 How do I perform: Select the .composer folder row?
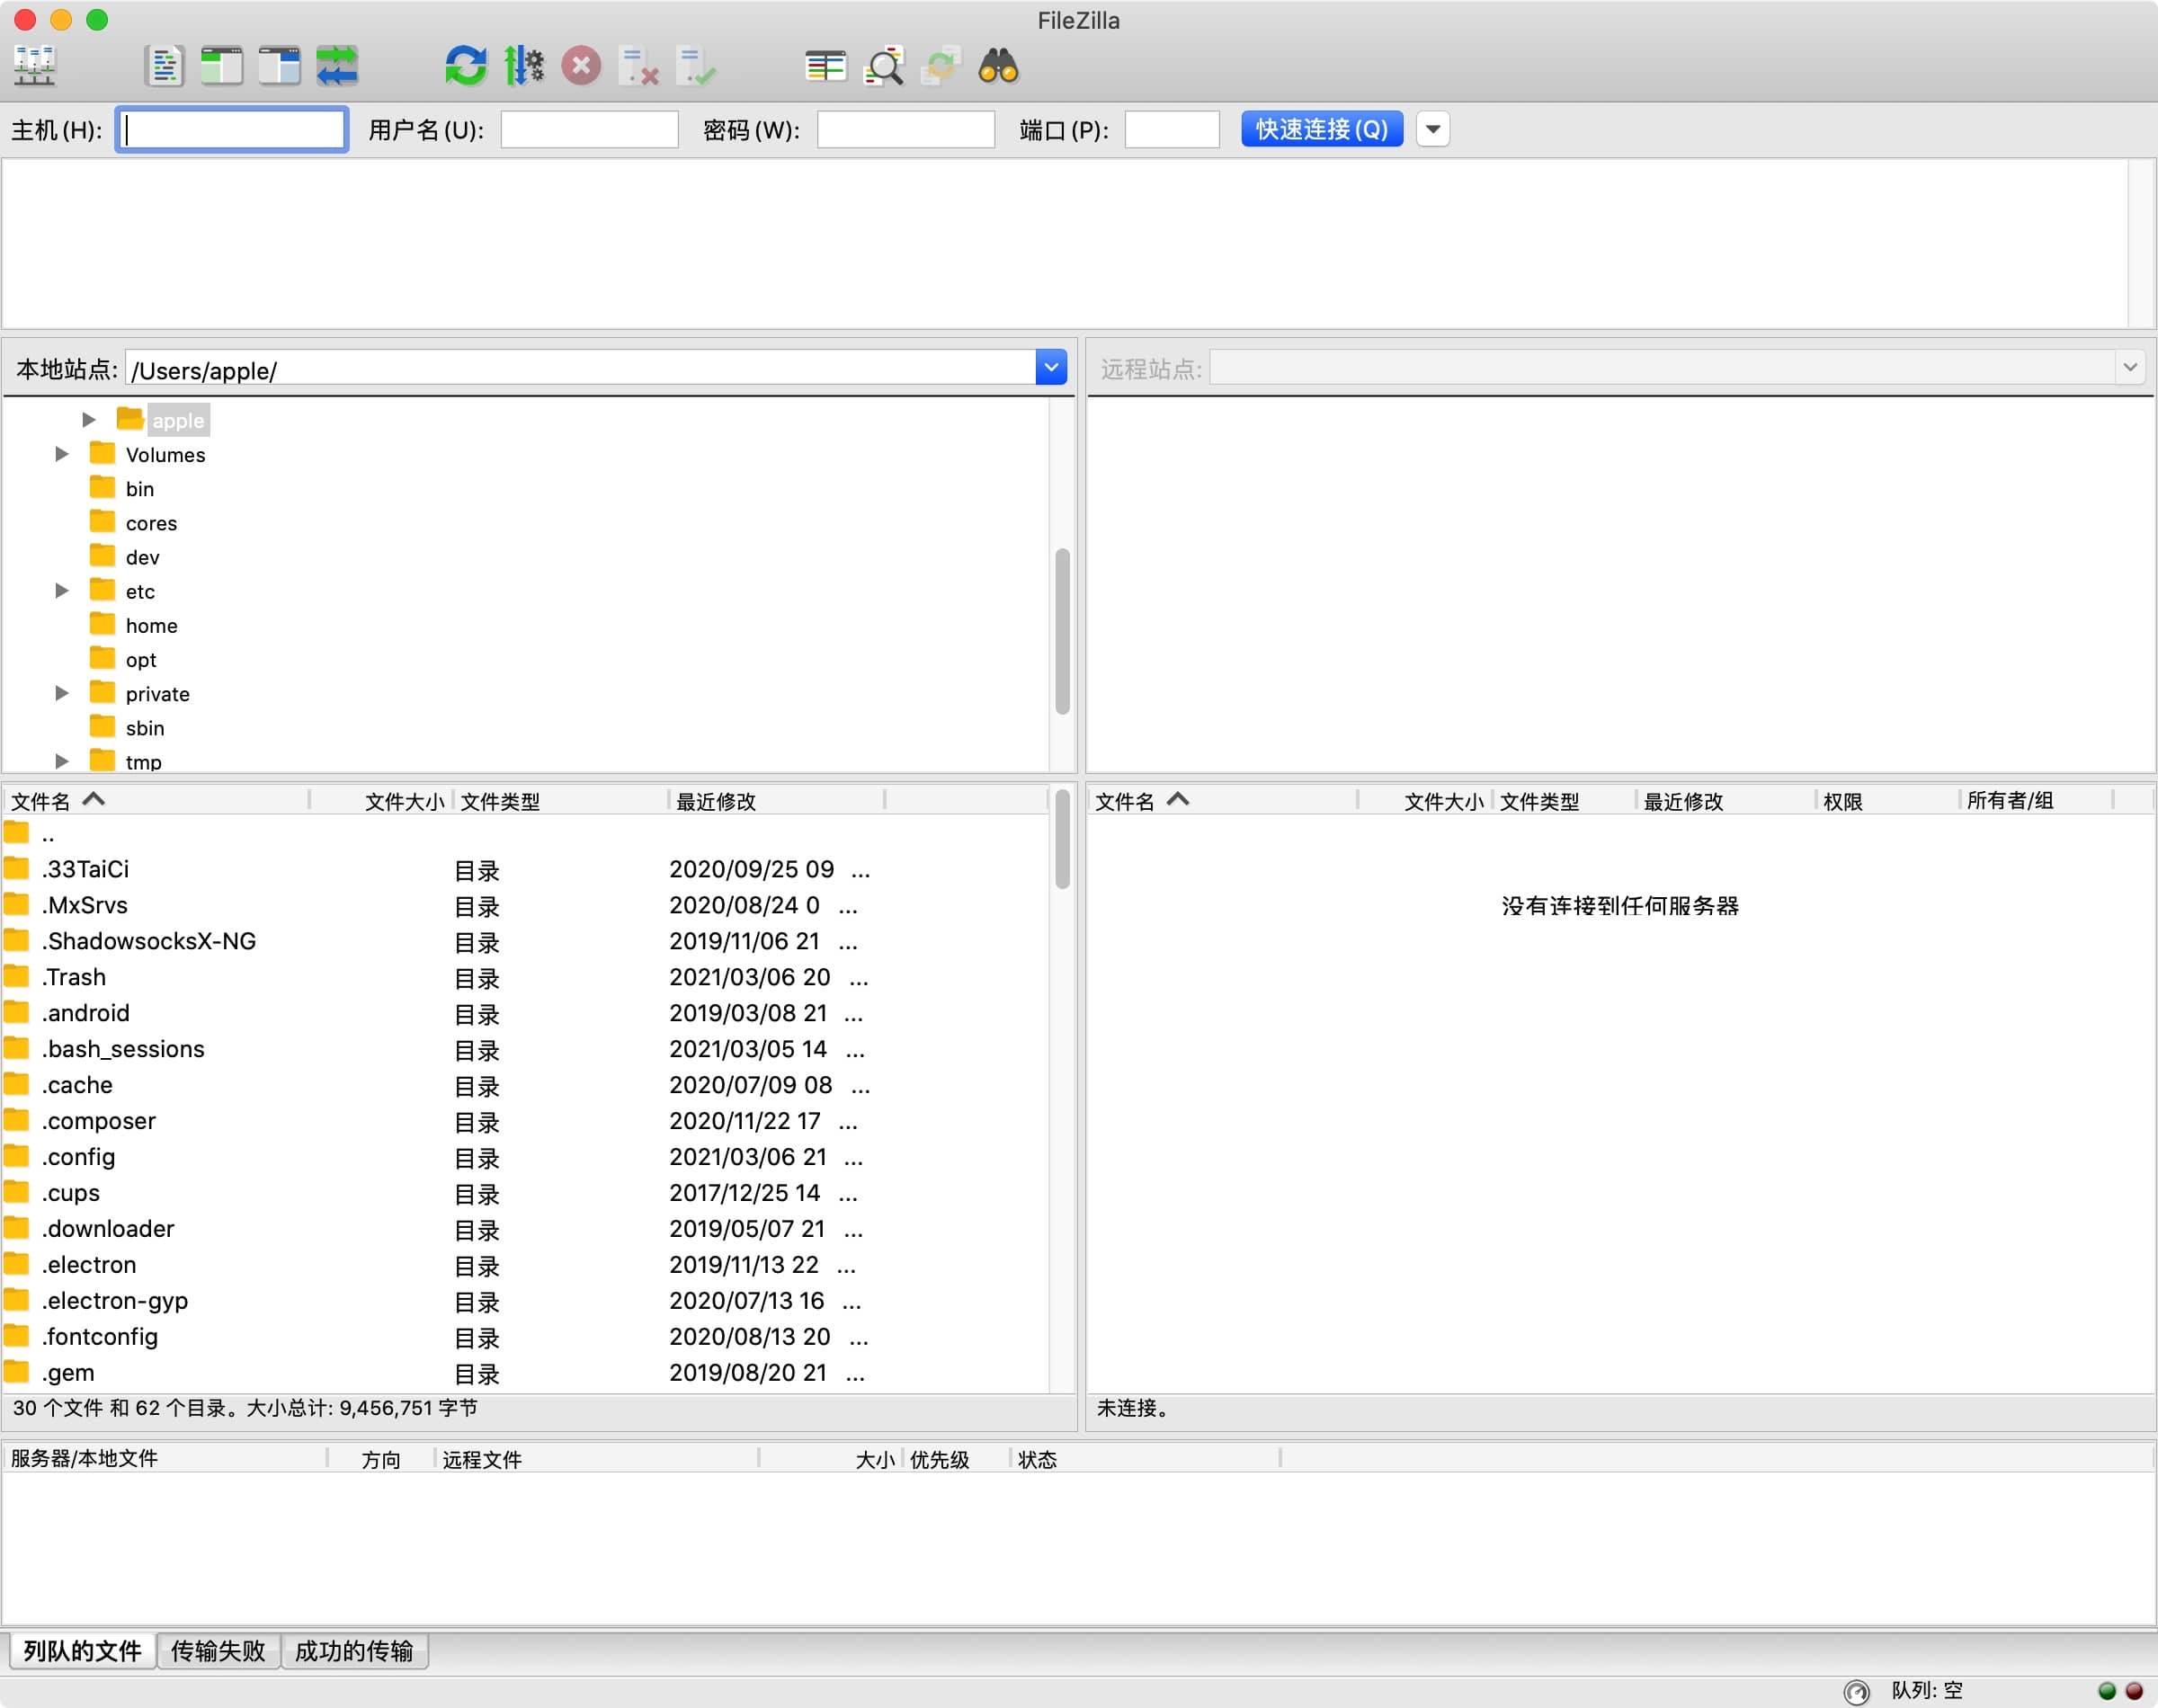coord(525,1121)
